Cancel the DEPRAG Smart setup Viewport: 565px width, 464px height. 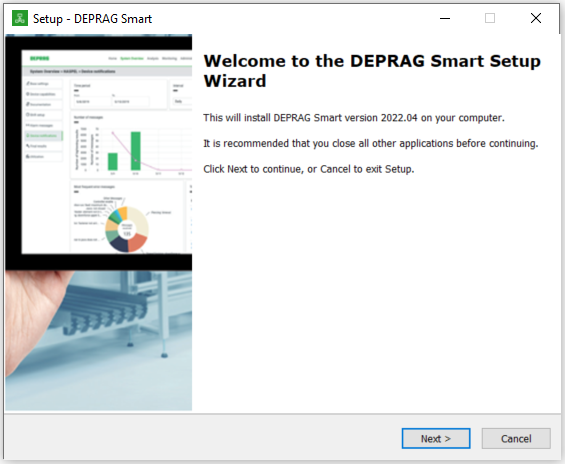pyautogui.click(x=516, y=438)
